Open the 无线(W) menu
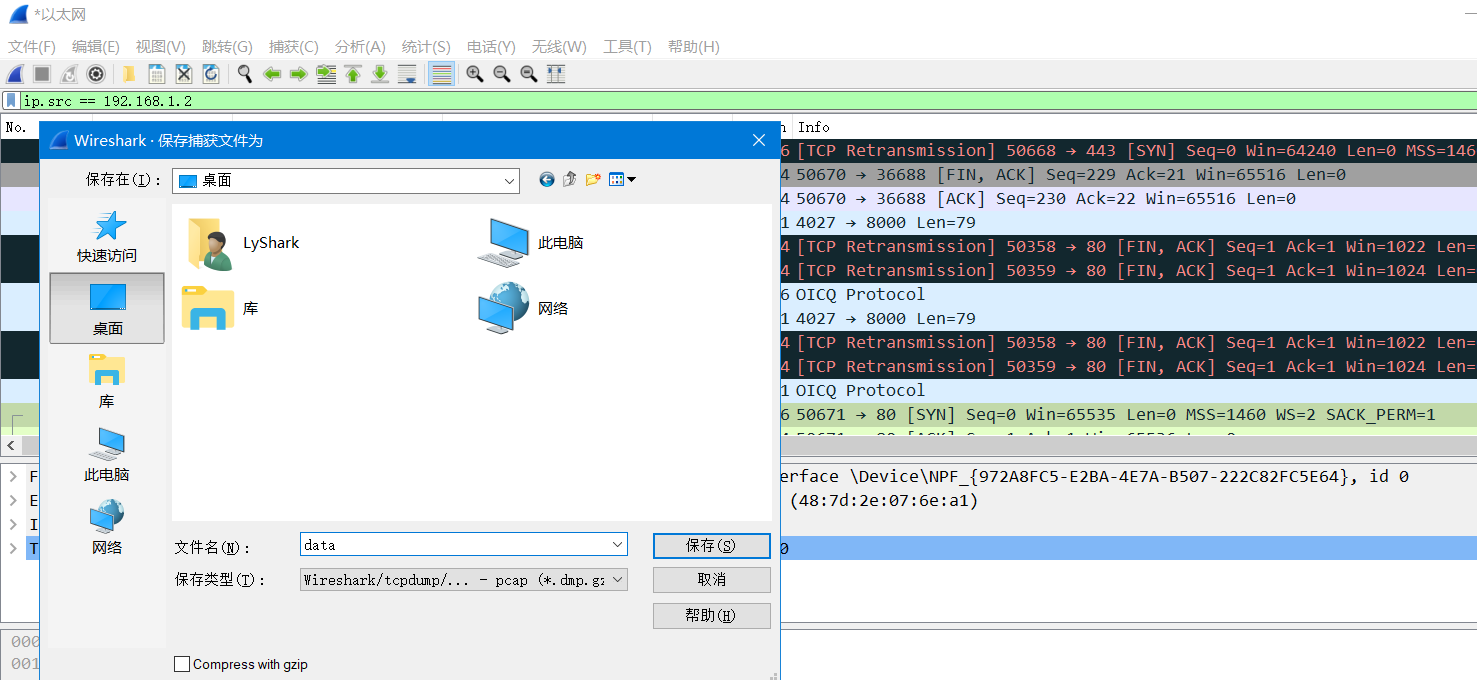The image size is (1477, 680). pos(559,47)
